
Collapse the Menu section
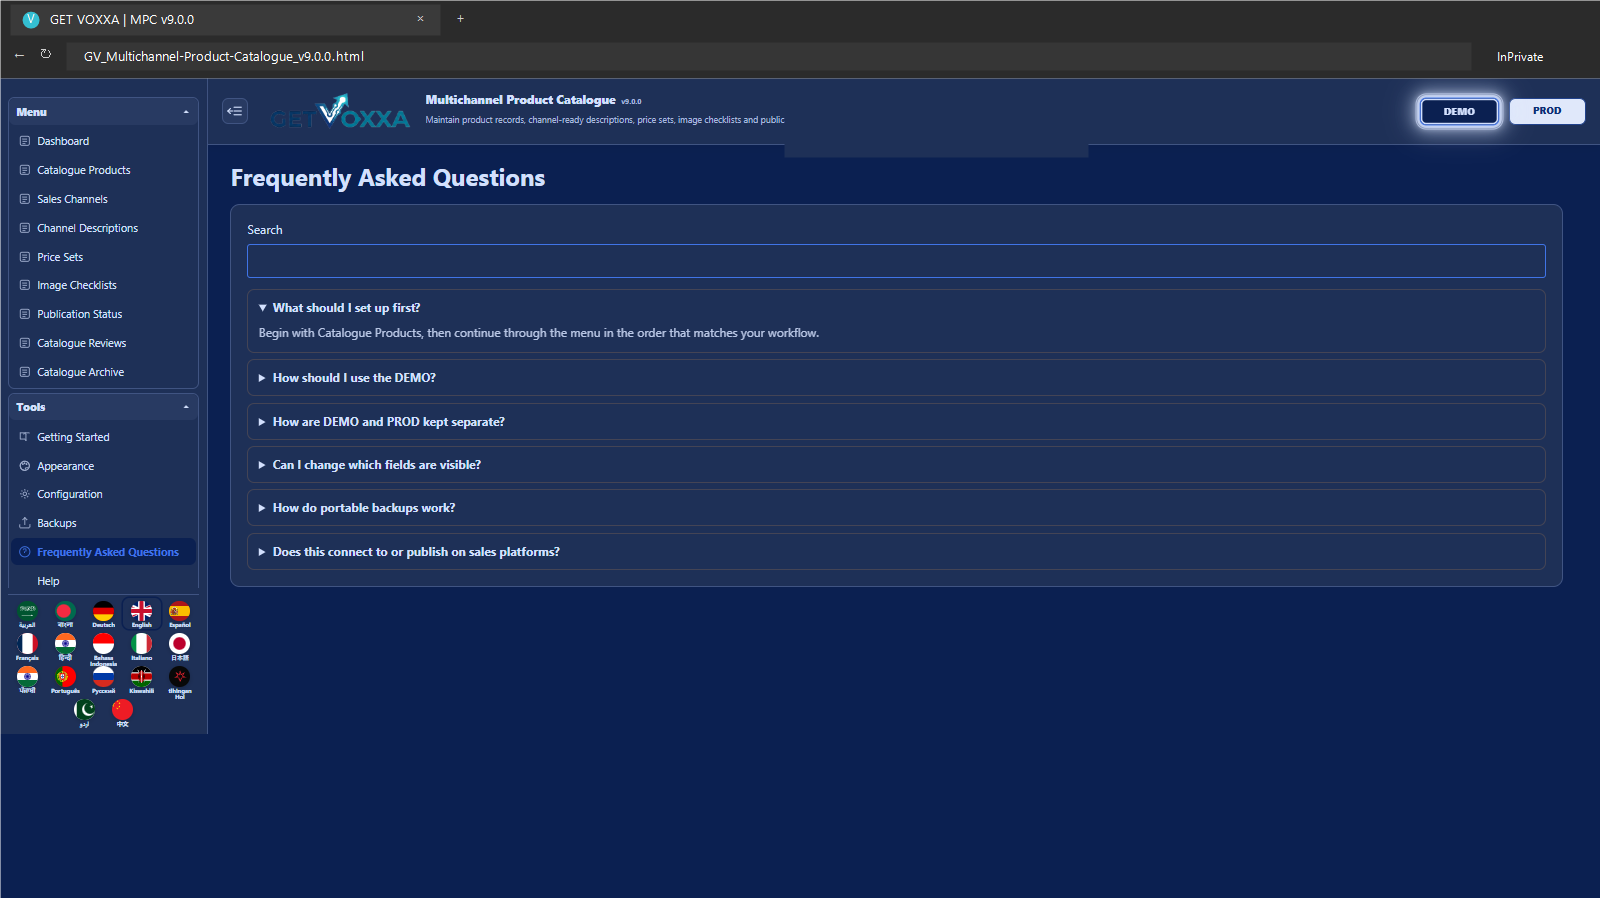(103, 112)
